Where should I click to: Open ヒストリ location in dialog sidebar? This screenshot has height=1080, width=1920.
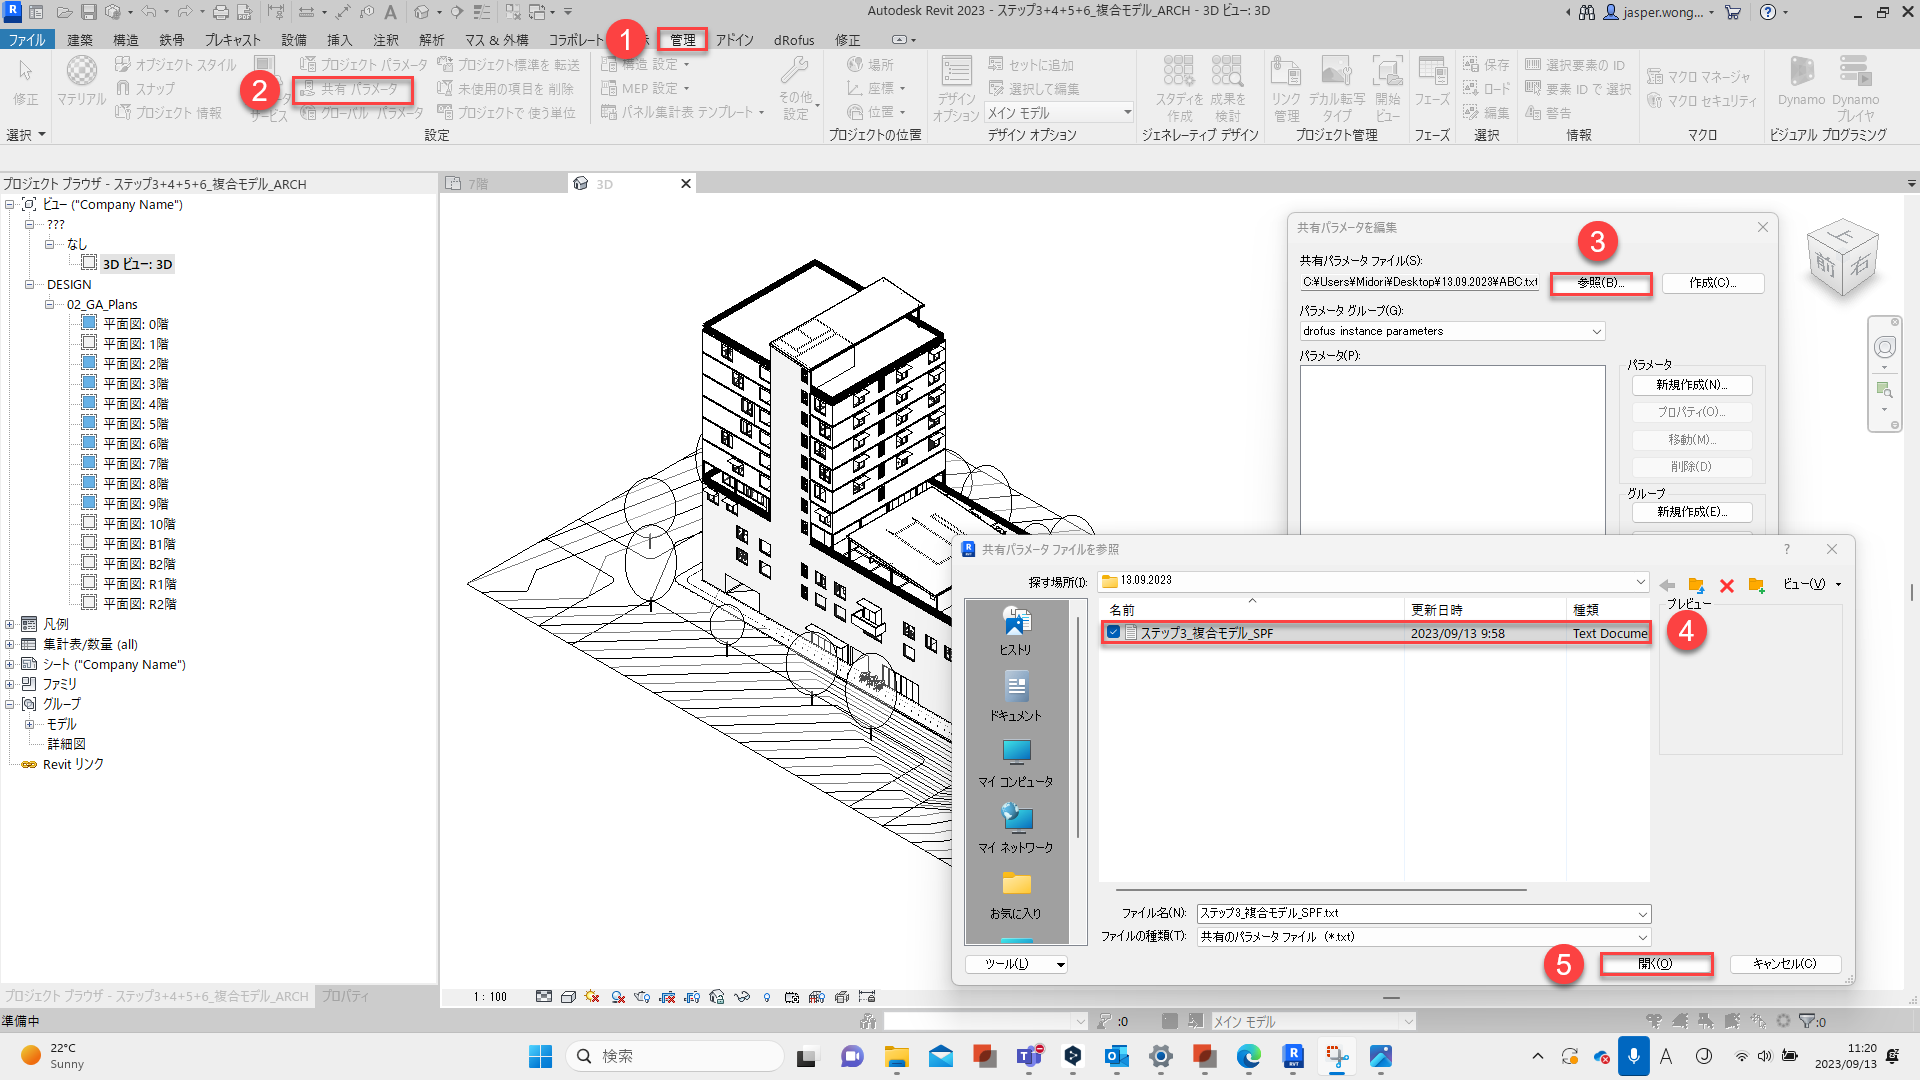point(1015,631)
